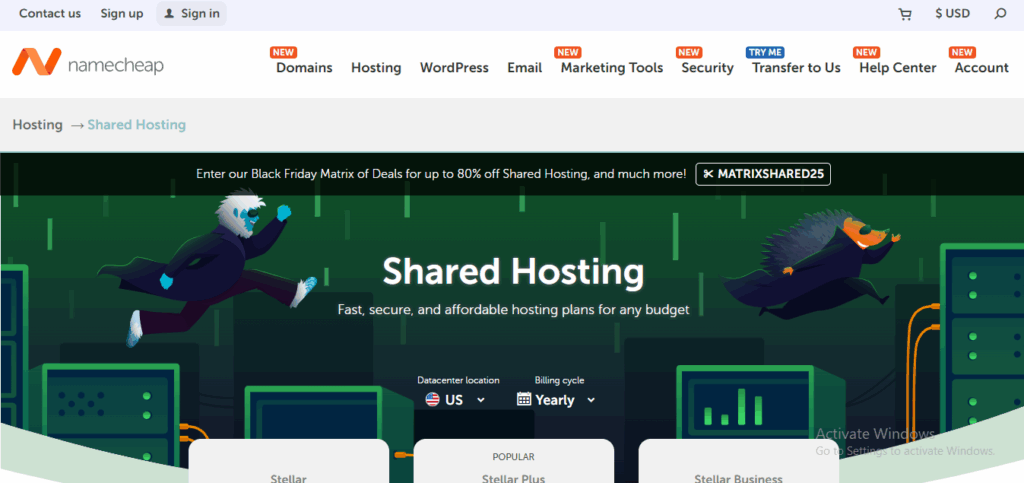
Task: Click the billing cycle calendar icon
Action: (524, 399)
